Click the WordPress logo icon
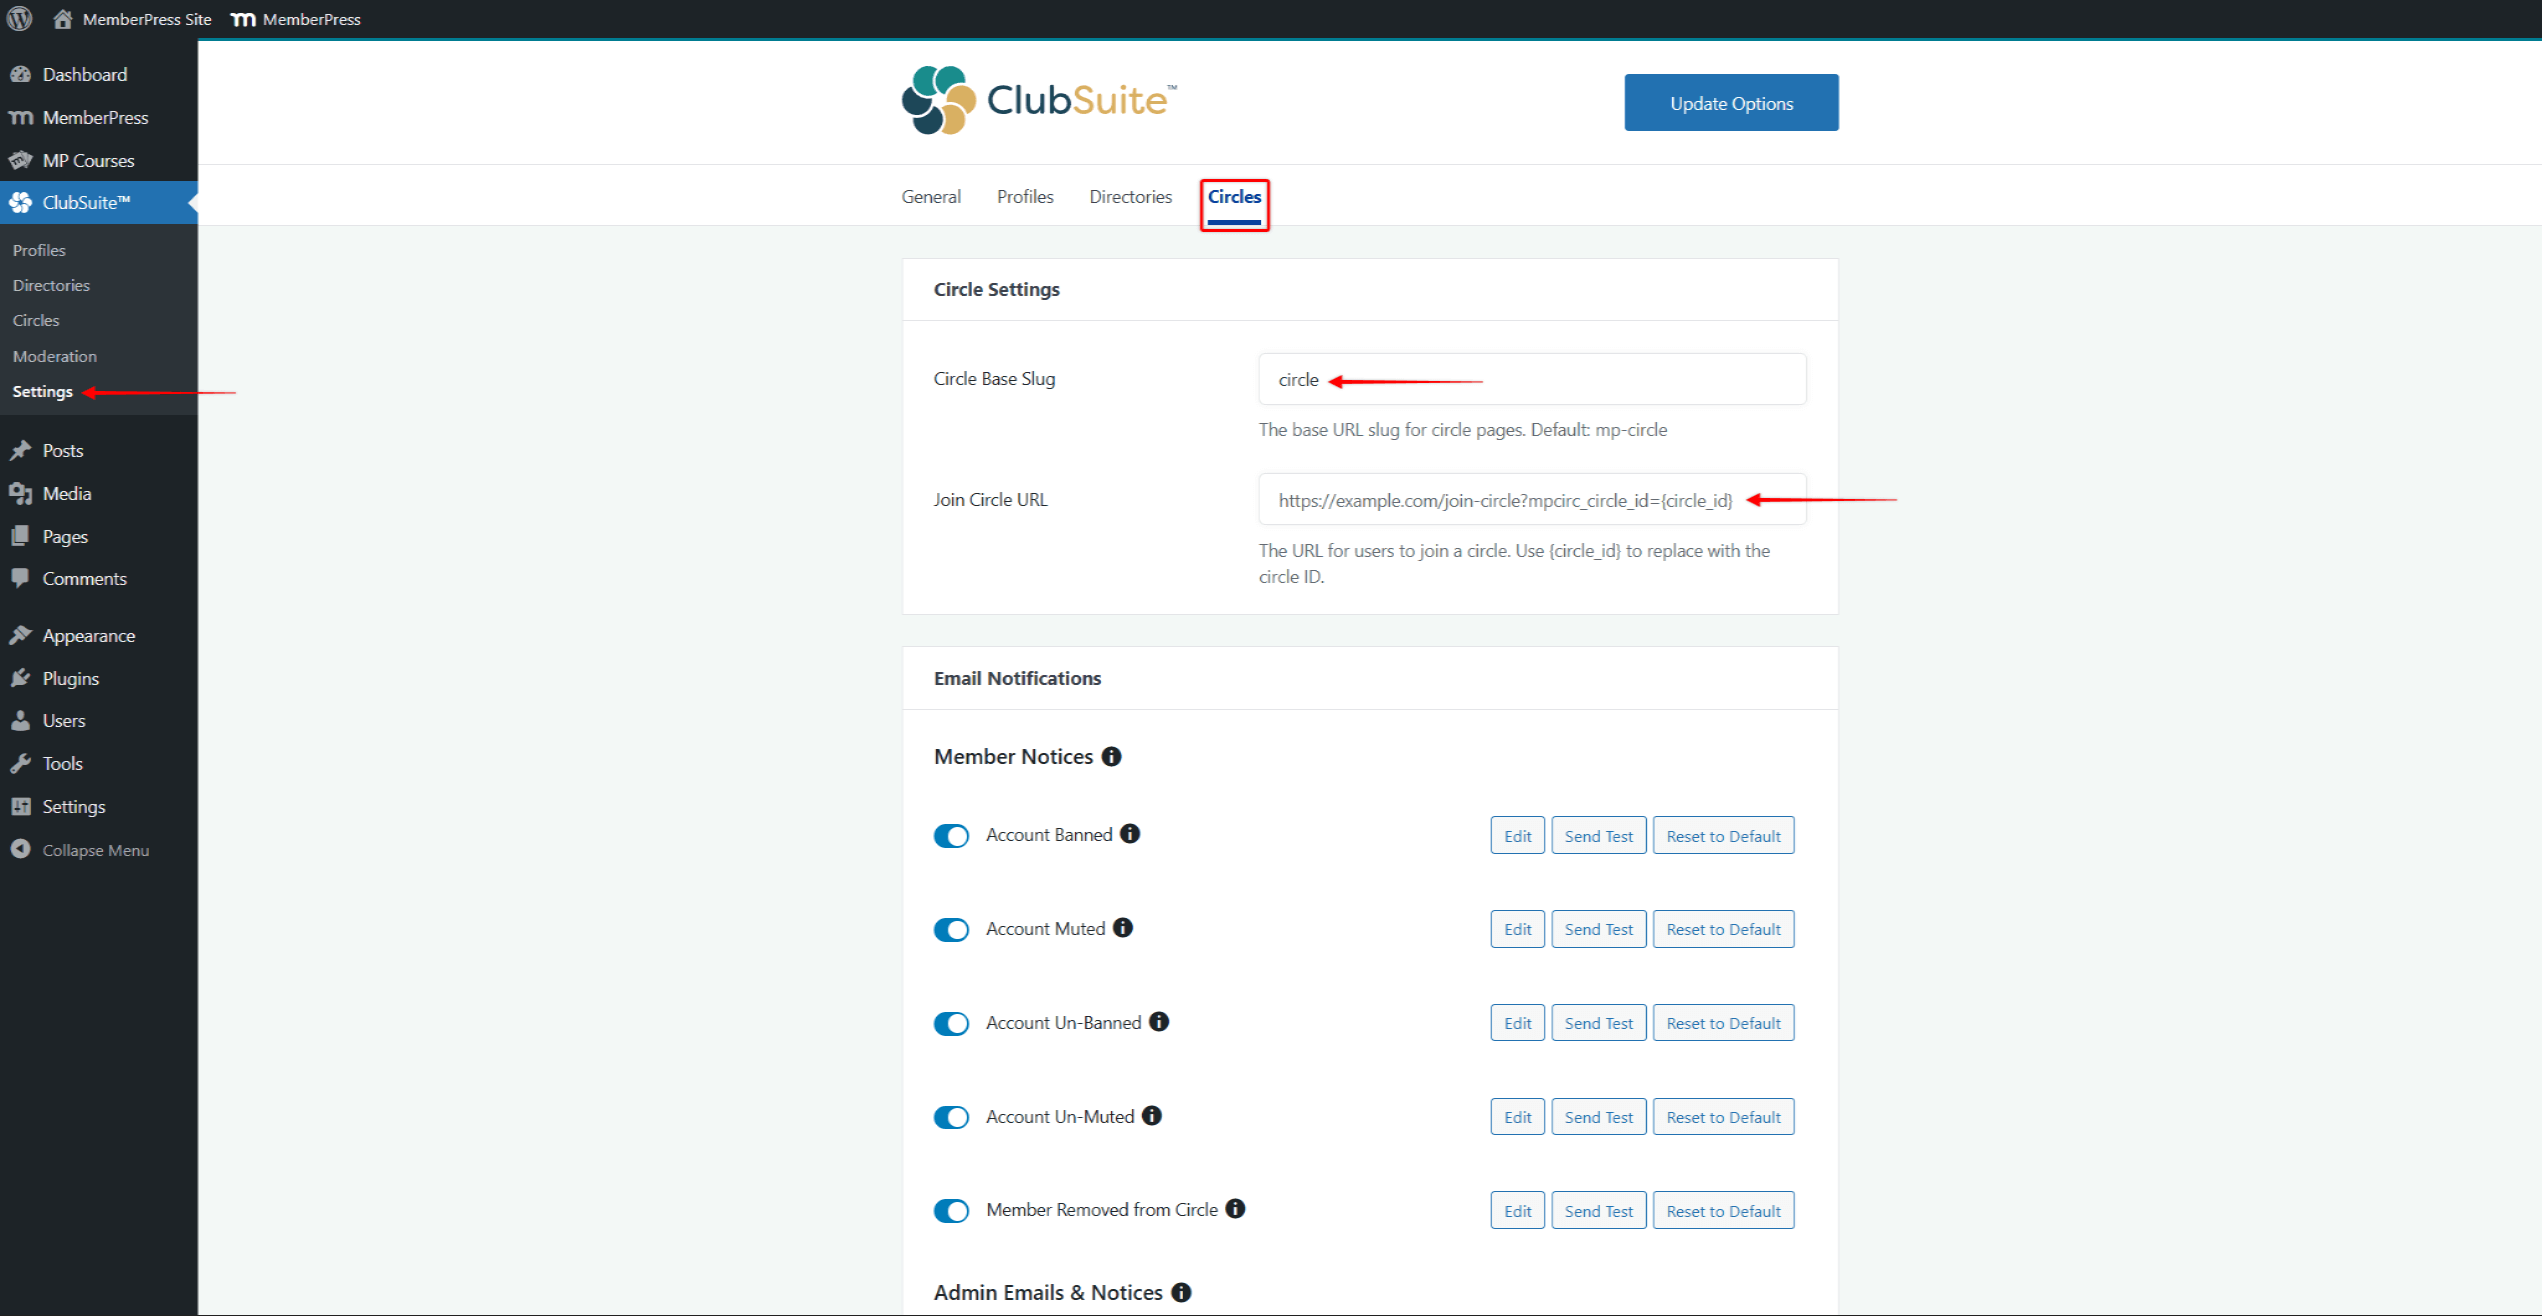2542x1316 pixels. pyautogui.click(x=19, y=19)
